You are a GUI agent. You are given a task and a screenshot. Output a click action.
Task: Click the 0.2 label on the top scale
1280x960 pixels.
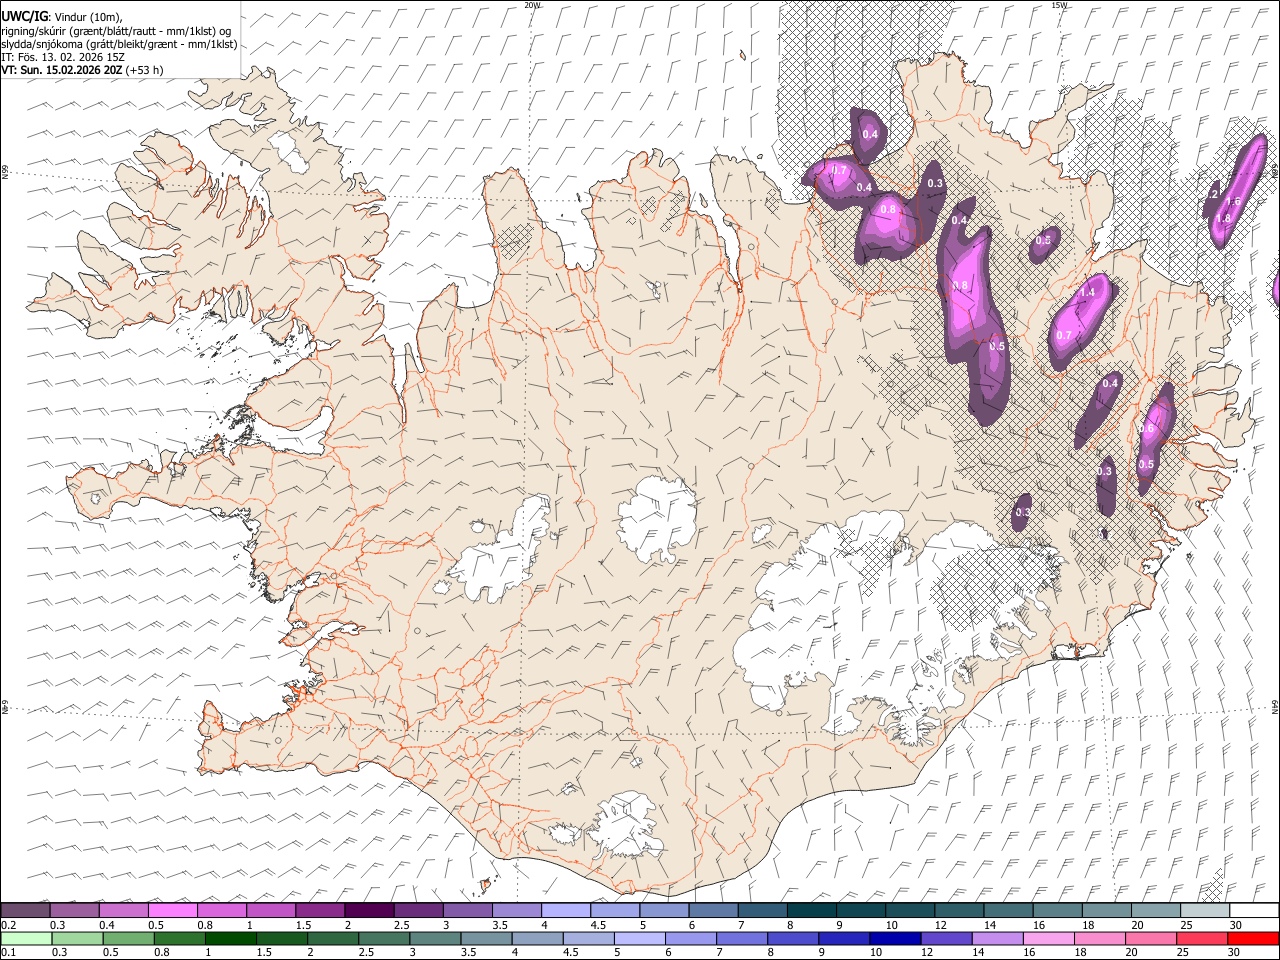(x=7, y=925)
